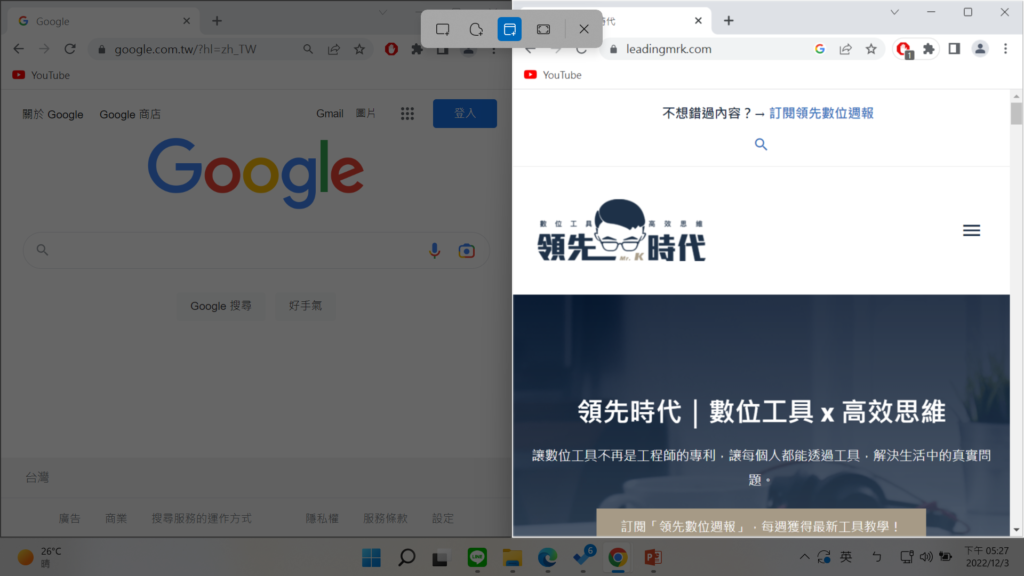The height and width of the screenshot is (576, 1024).
Task: Open 廣告 footer link on Google page
Action: (x=69, y=519)
